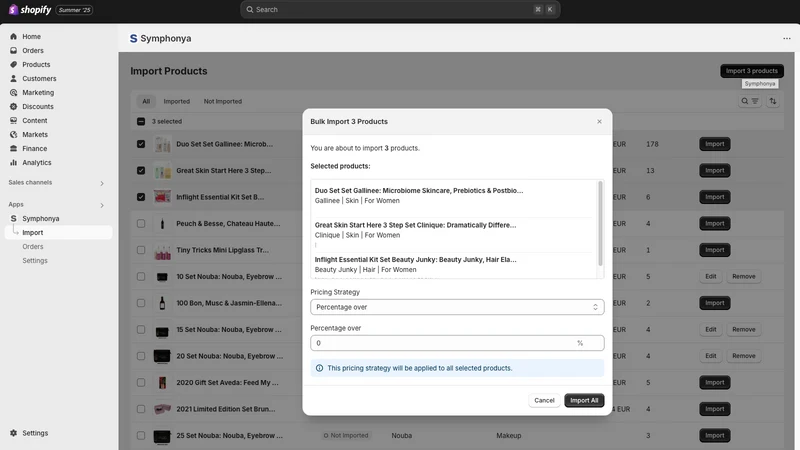Viewport: 800px width, 450px height.
Task: Open Content icon in sidebar
Action: (x=13, y=120)
